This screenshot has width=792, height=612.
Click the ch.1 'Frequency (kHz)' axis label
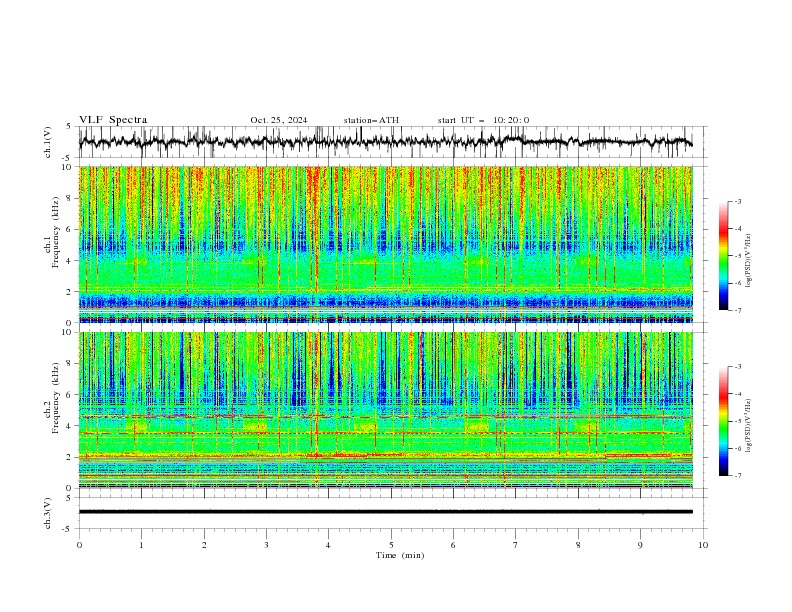point(56,232)
